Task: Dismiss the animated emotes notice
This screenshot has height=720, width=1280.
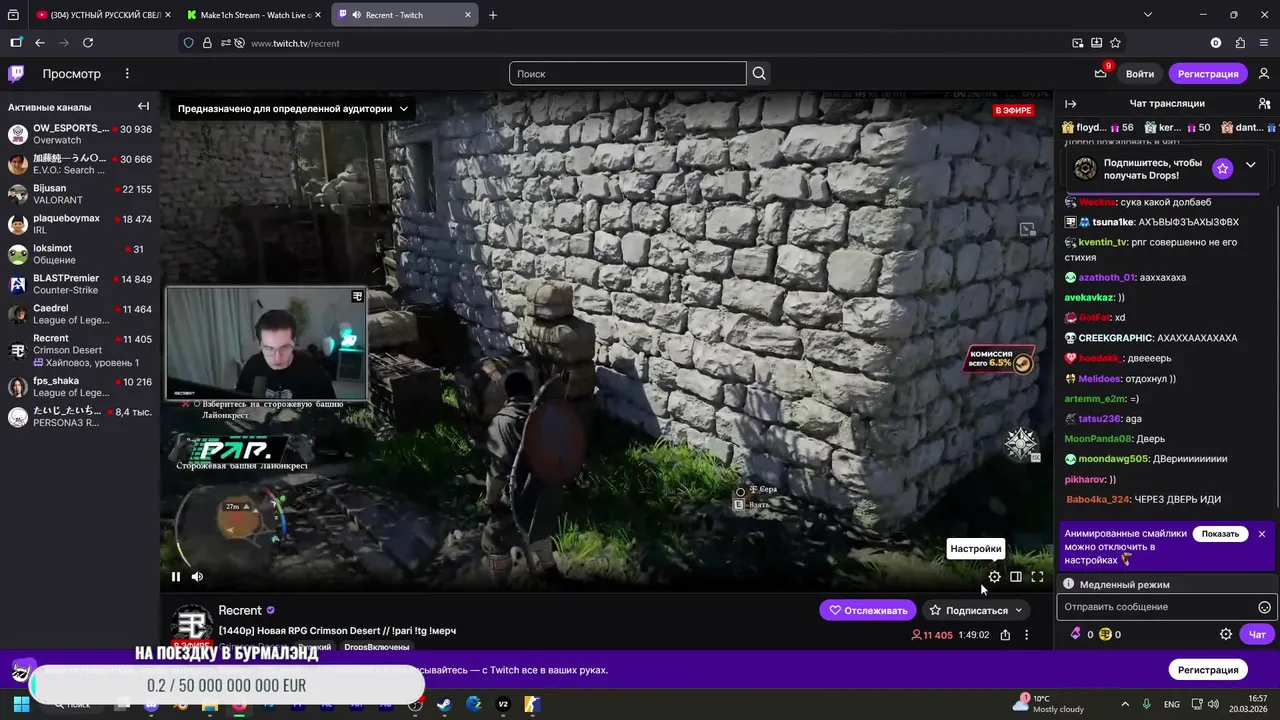Action: pos(1262,534)
